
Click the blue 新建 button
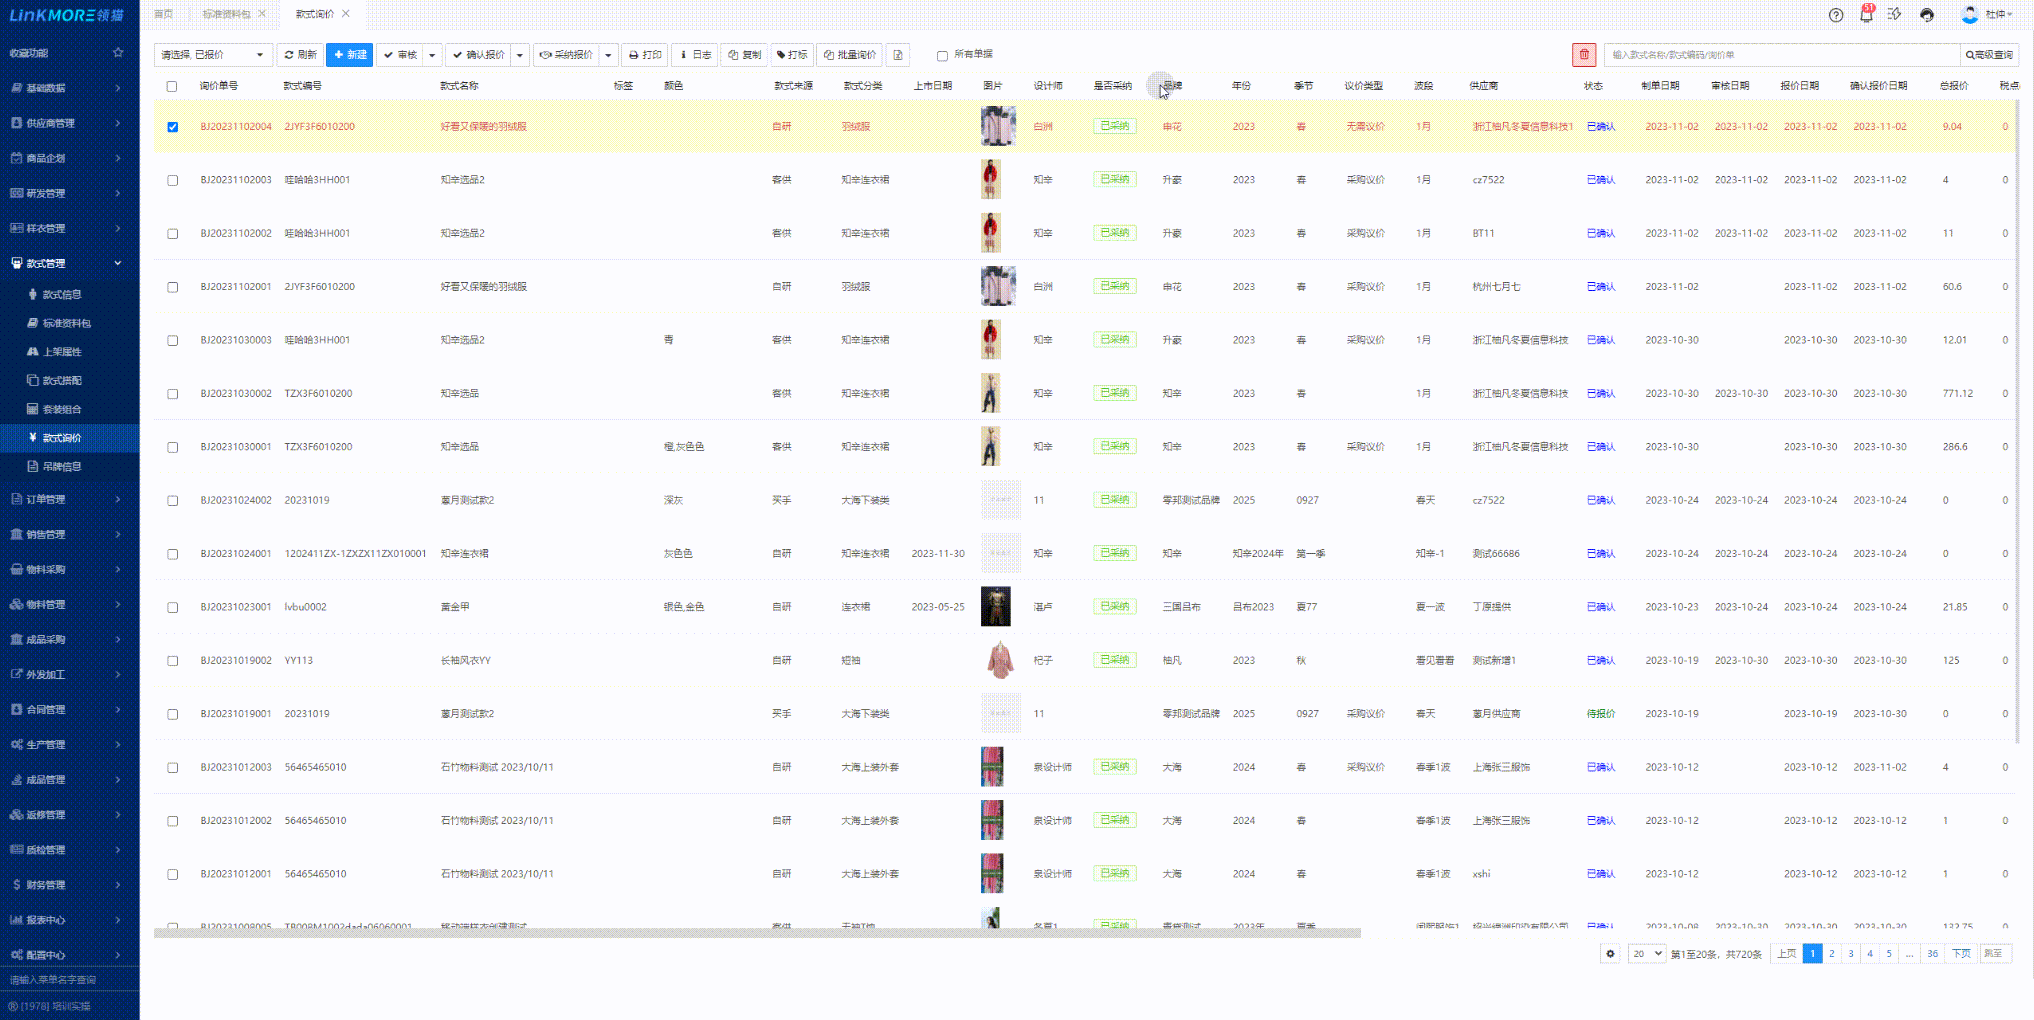(349, 55)
